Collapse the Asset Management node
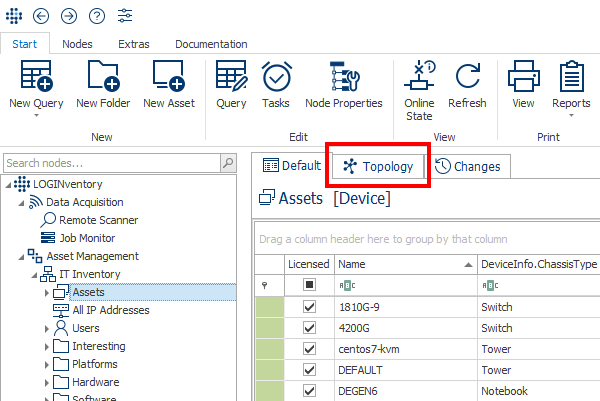 point(21,257)
